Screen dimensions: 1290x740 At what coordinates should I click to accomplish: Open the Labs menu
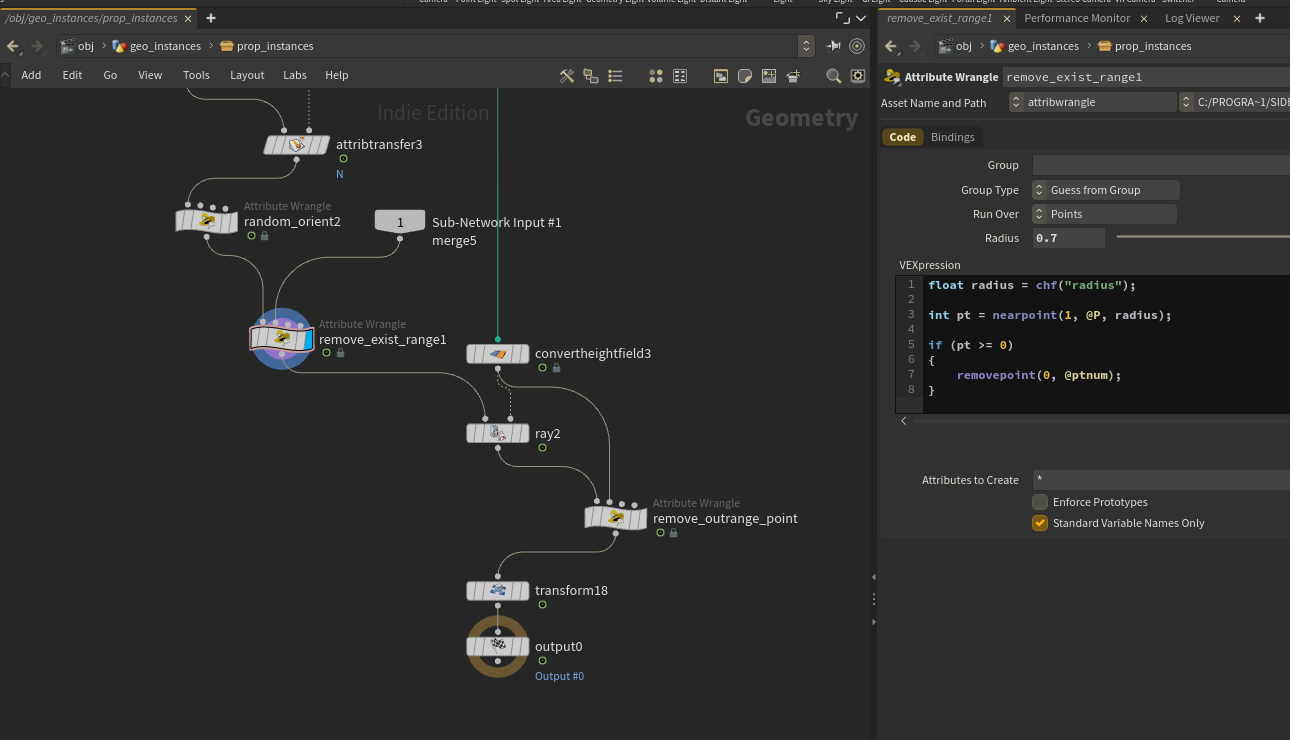(295, 75)
